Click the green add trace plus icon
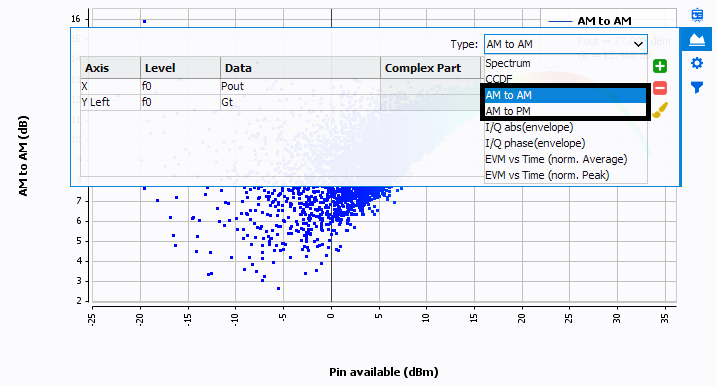 pyautogui.click(x=659, y=66)
